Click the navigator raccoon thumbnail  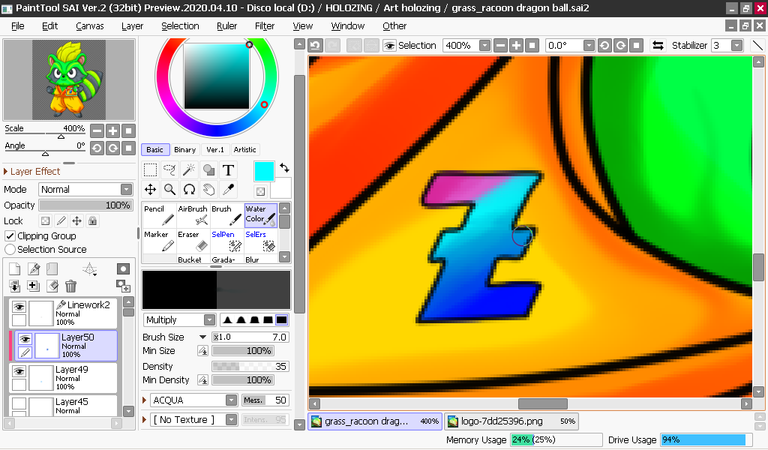pos(69,79)
